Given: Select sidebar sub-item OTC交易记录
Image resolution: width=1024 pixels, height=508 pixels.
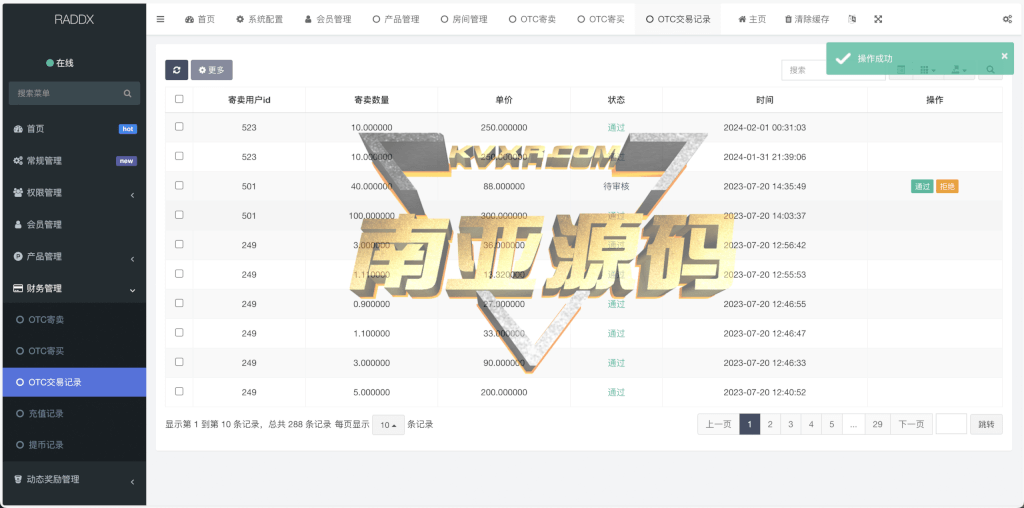Looking at the screenshot, I should click(73, 383).
